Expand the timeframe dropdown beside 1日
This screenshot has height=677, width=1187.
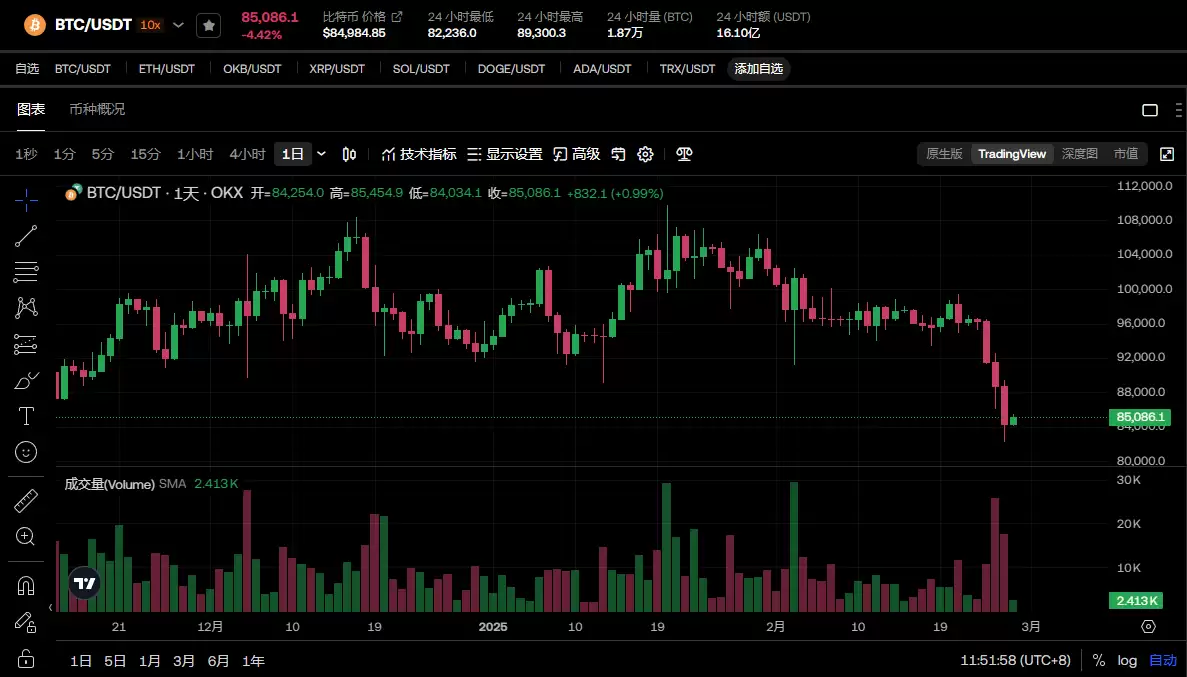click(321, 154)
